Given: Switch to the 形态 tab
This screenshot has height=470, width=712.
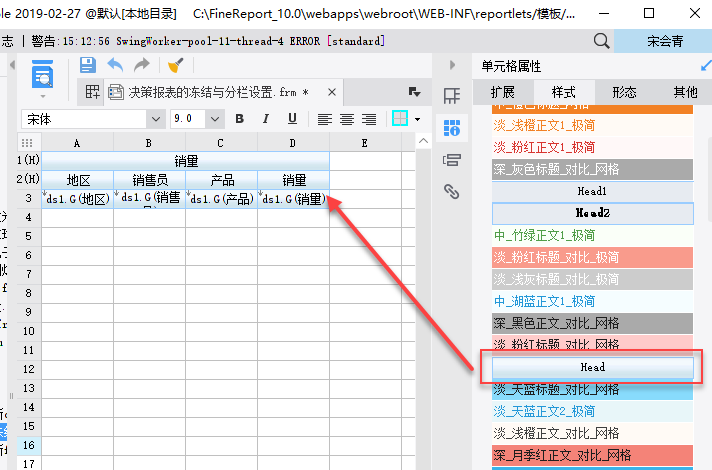Looking at the screenshot, I should [x=624, y=92].
